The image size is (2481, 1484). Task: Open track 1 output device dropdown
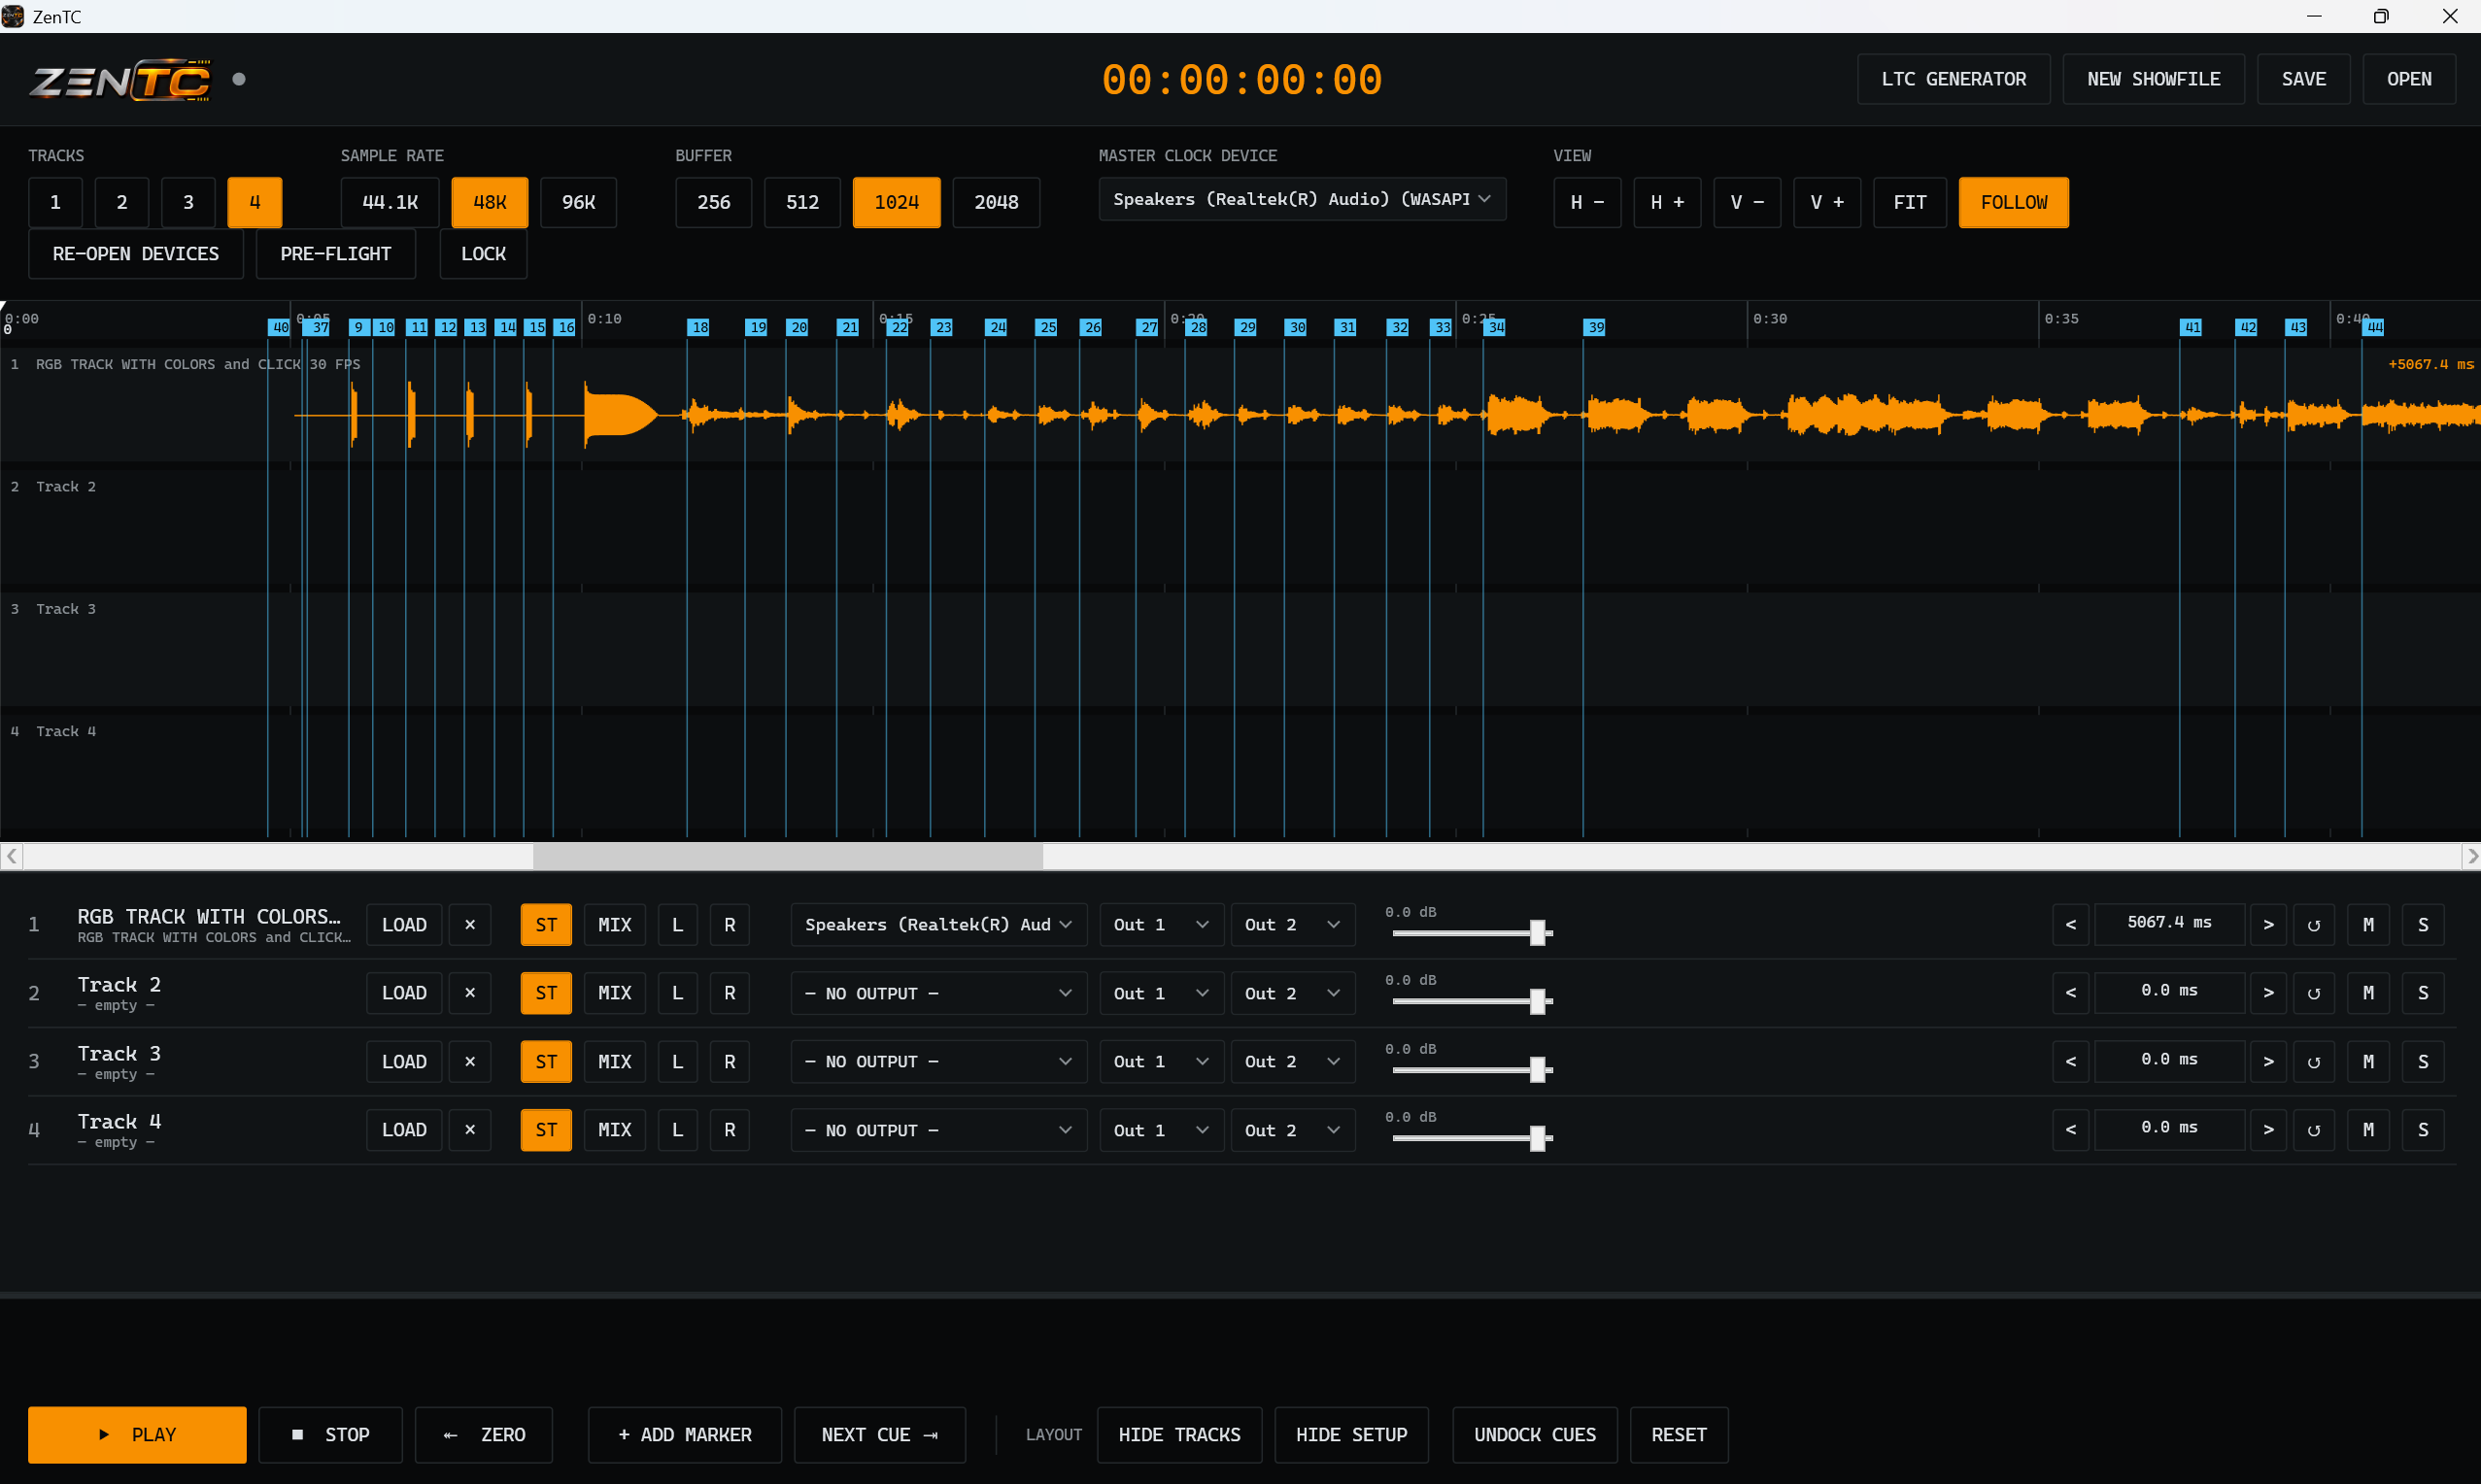click(x=939, y=925)
